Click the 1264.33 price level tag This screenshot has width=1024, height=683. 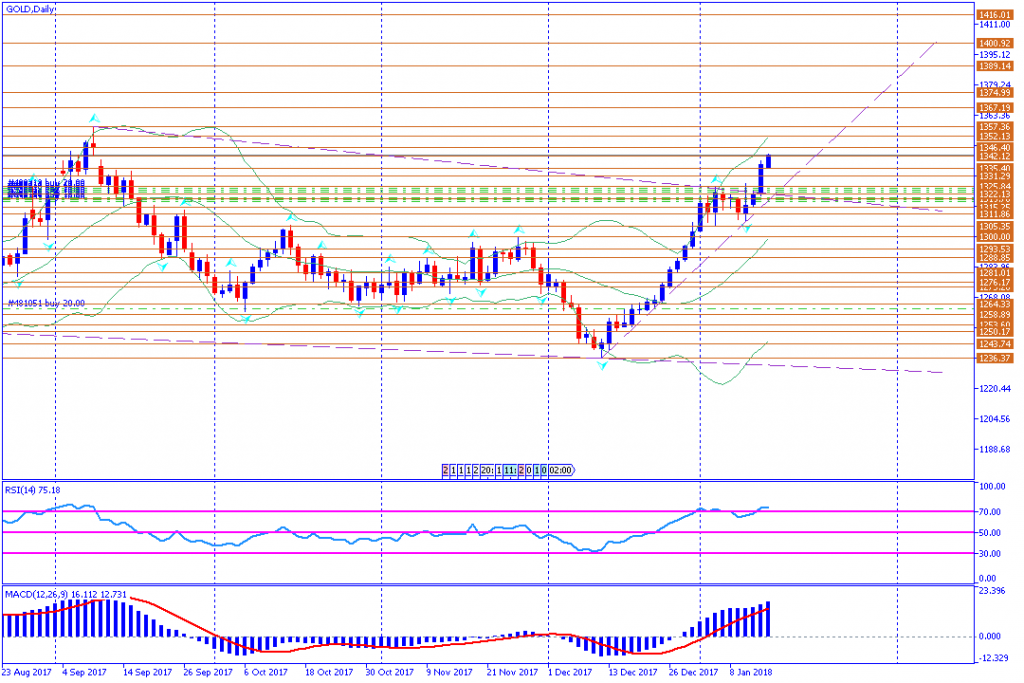point(995,304)
